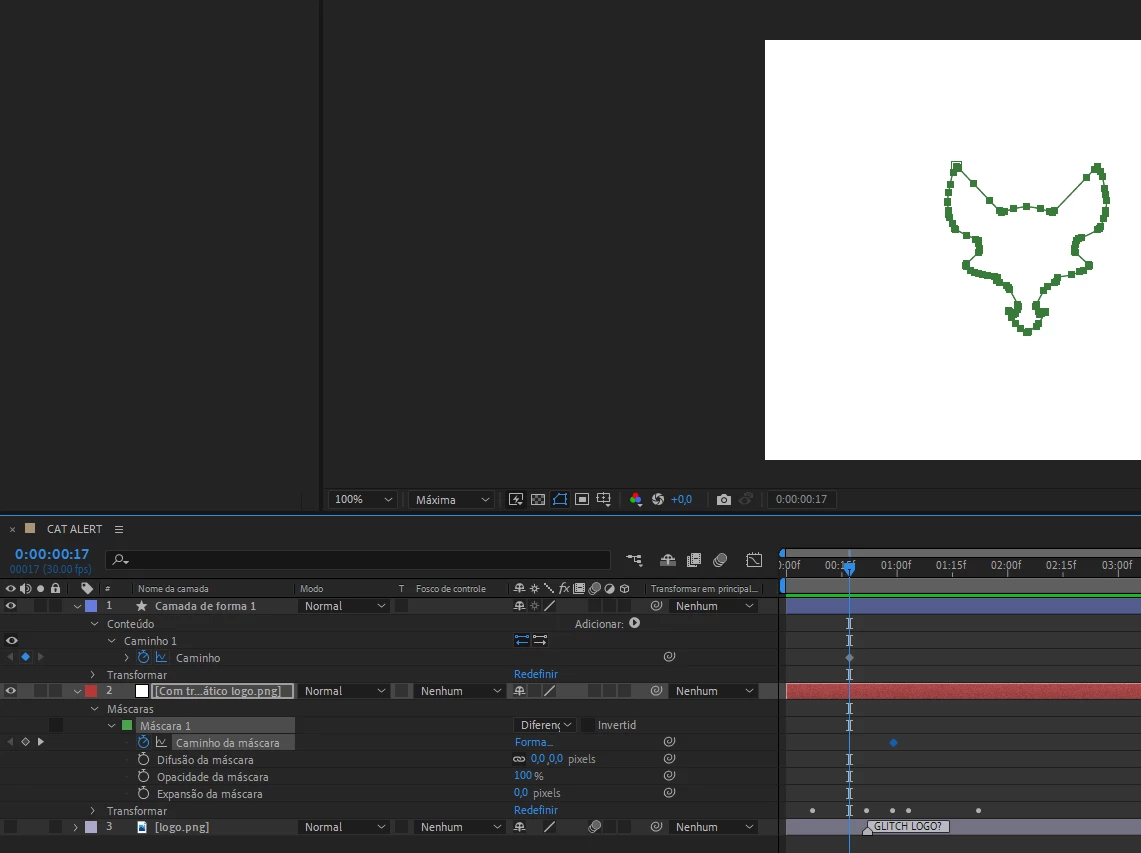Screen dimensions: 1141x853
Task: Click the Difusão da máscara stopwatch
Action: click(x=143, y=759)
